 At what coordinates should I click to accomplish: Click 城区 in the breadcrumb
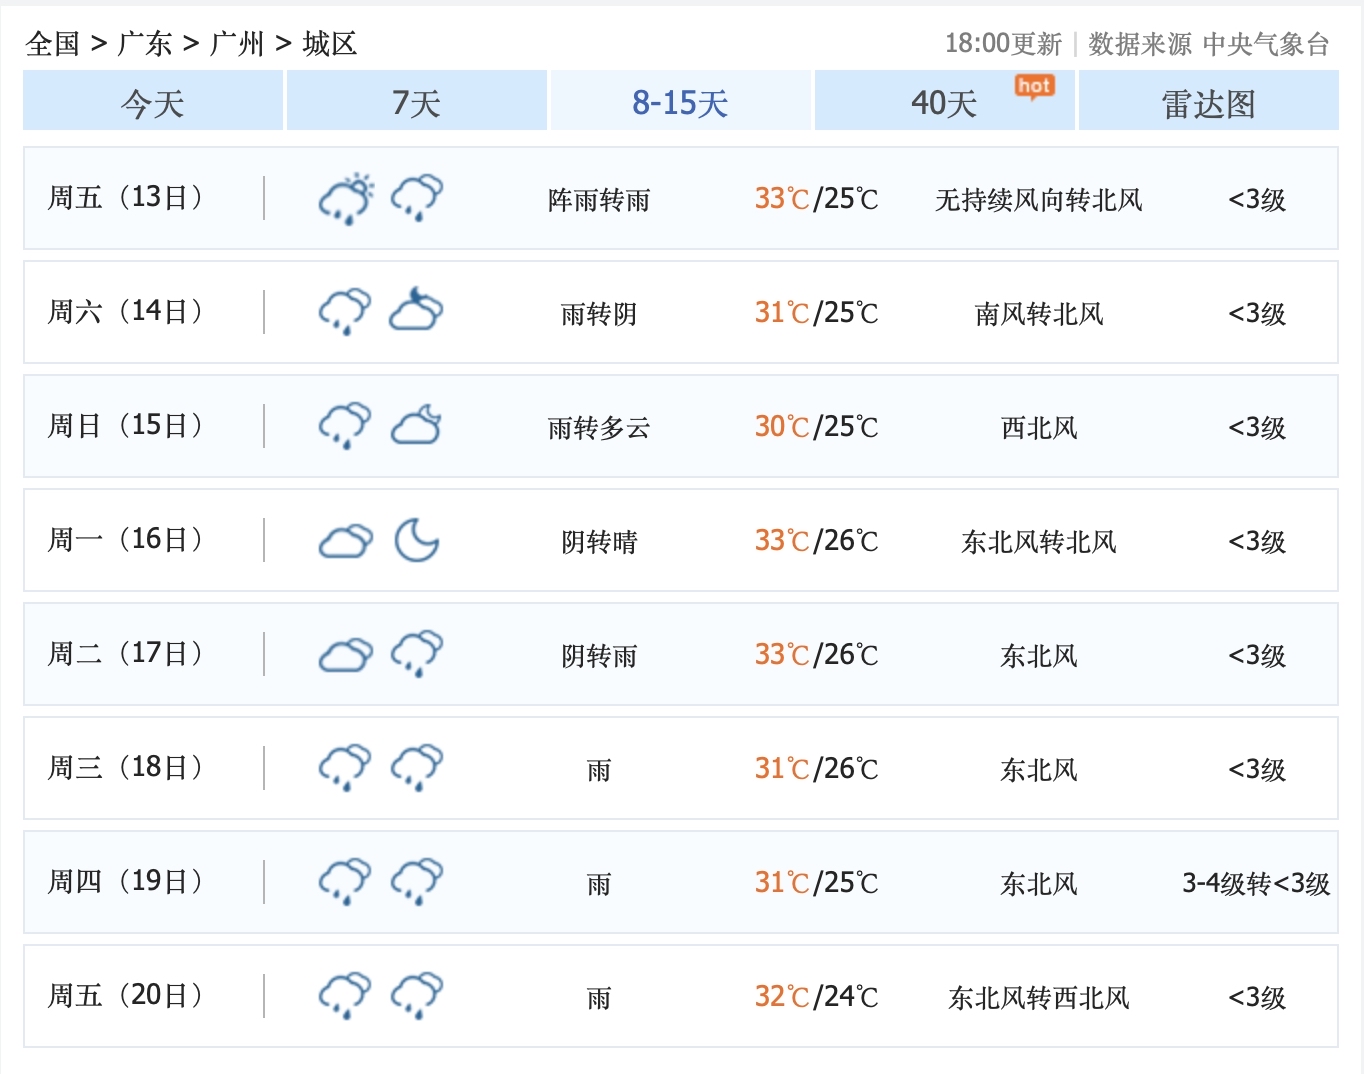tap(329, 43)
